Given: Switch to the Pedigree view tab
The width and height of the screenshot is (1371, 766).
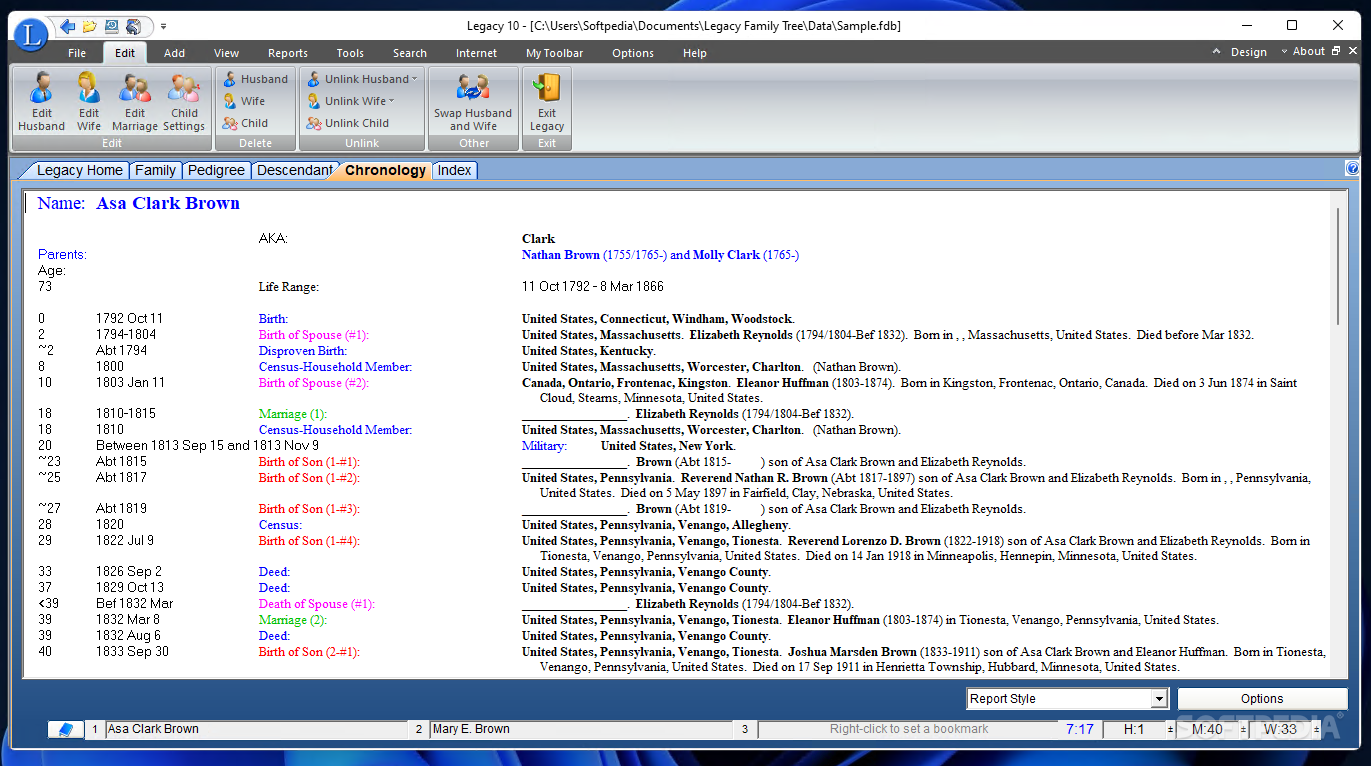Looking at the screenshot, I should coord(216,170).
